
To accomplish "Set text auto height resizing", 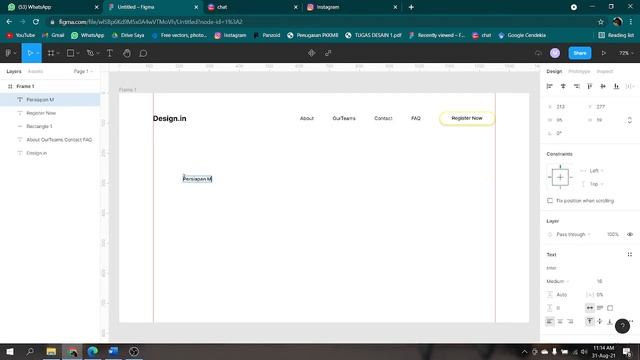I will (x=600, y=308).
